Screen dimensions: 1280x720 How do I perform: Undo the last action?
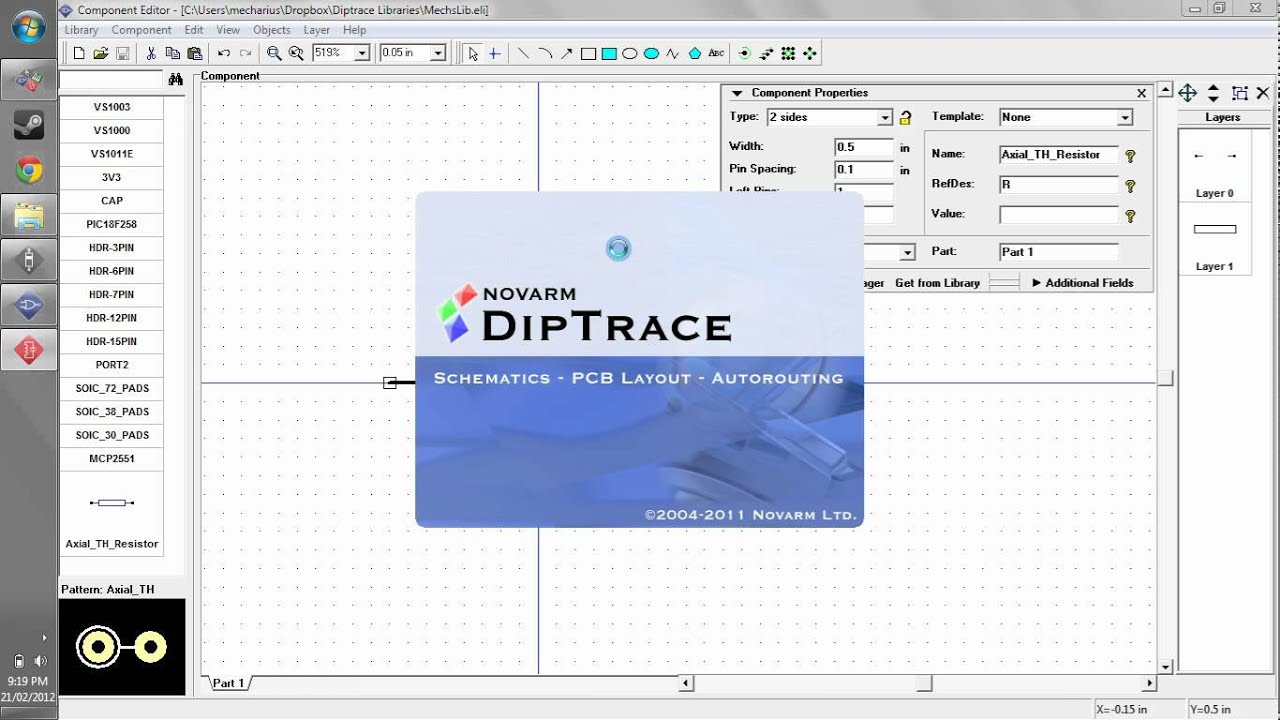pos(224,53)
